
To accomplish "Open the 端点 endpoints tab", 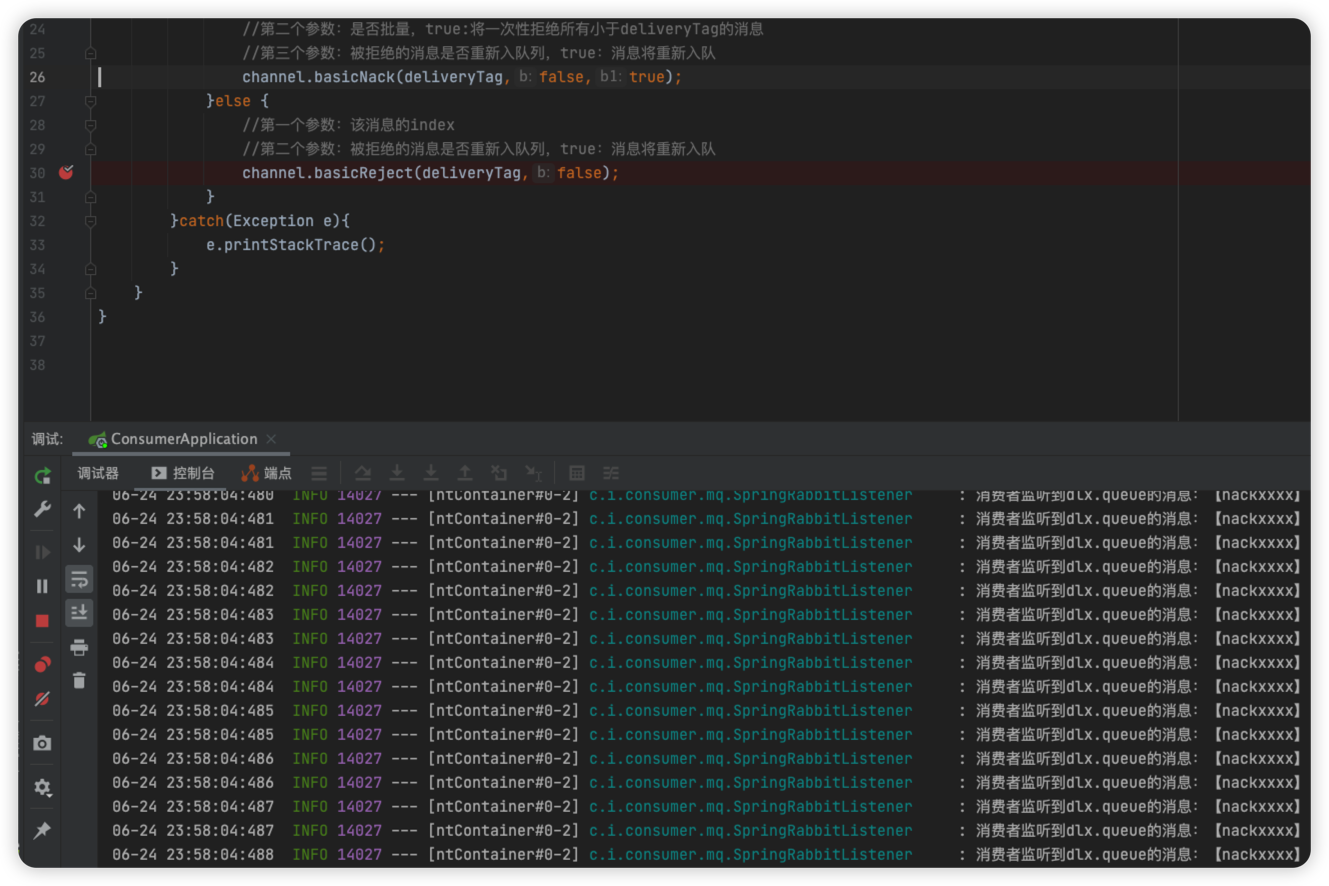I will [266, 472].
